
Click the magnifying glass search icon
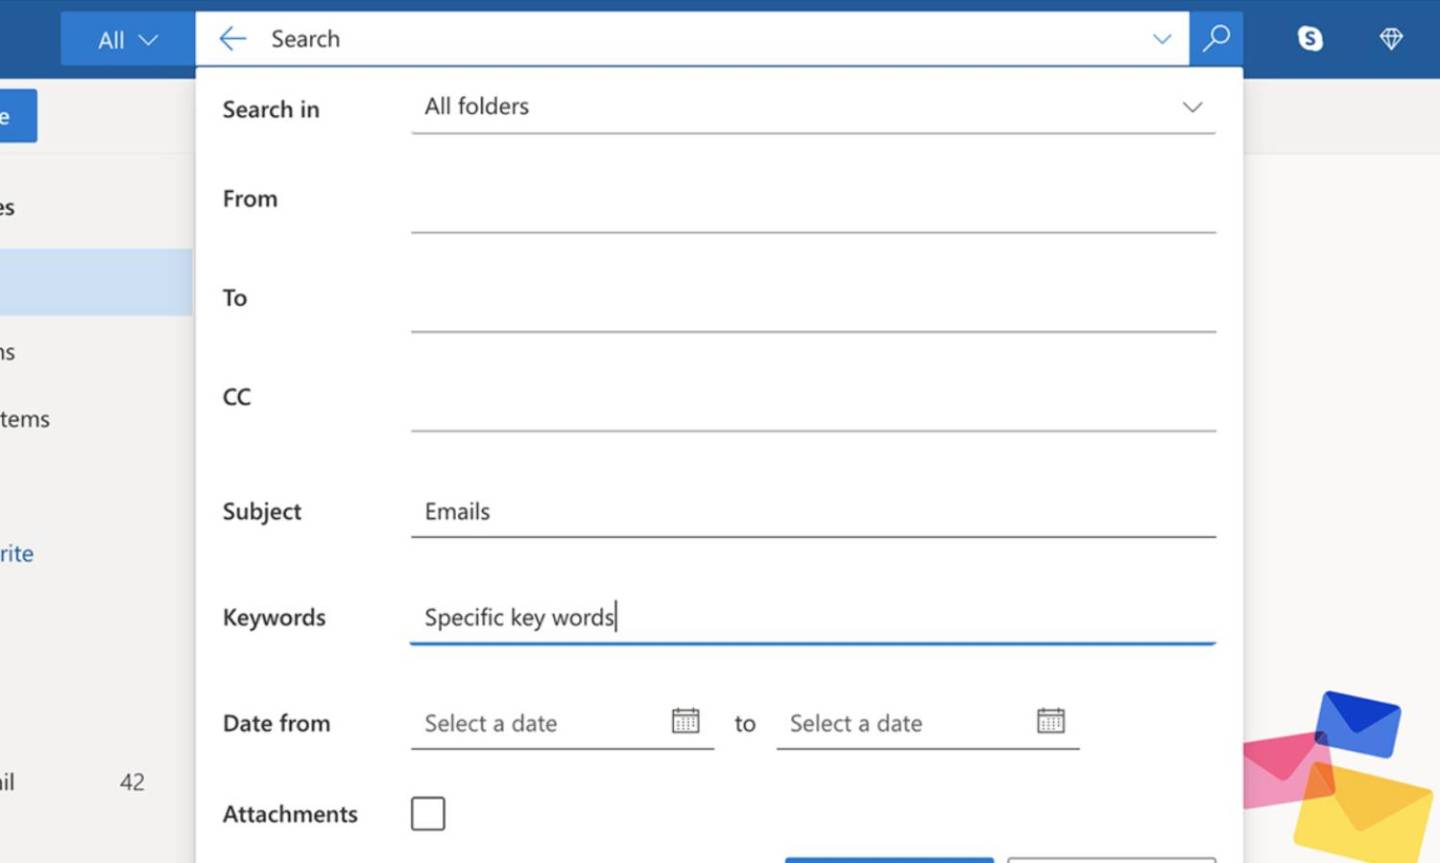(x=1216, y=38)
